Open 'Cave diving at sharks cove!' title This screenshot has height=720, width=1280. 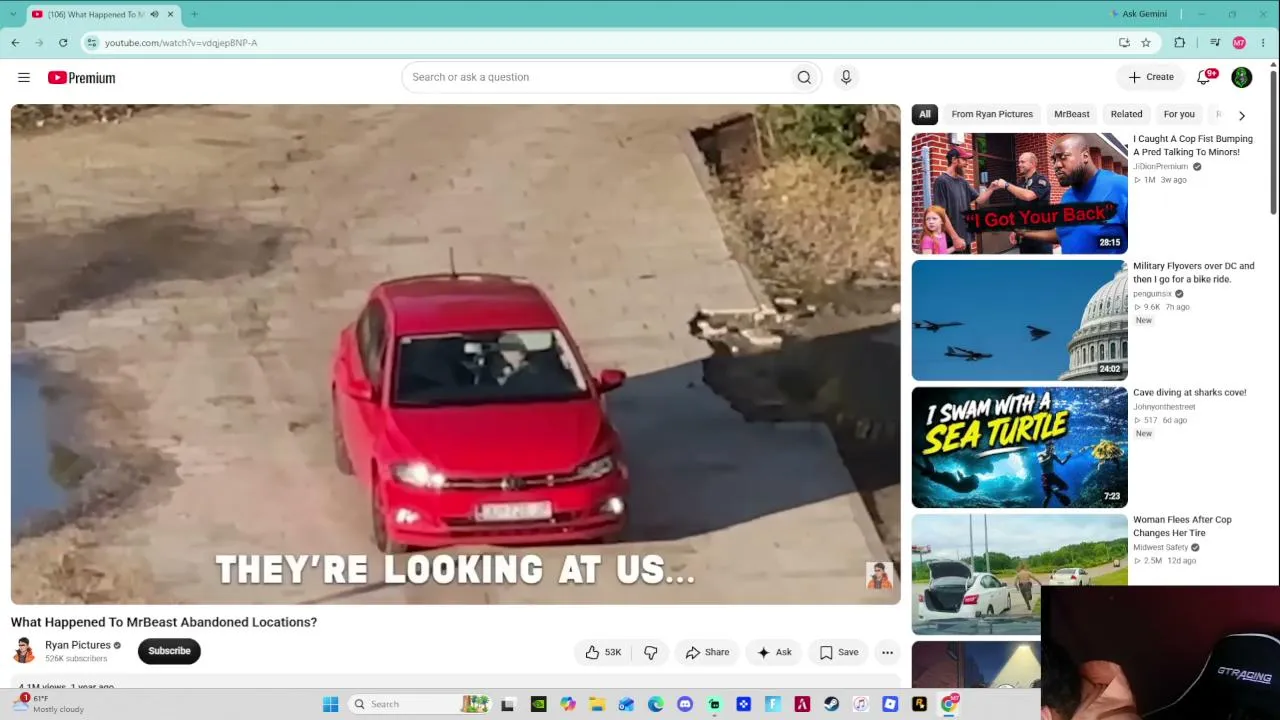pyautogui.click(x=1189, y=393)
